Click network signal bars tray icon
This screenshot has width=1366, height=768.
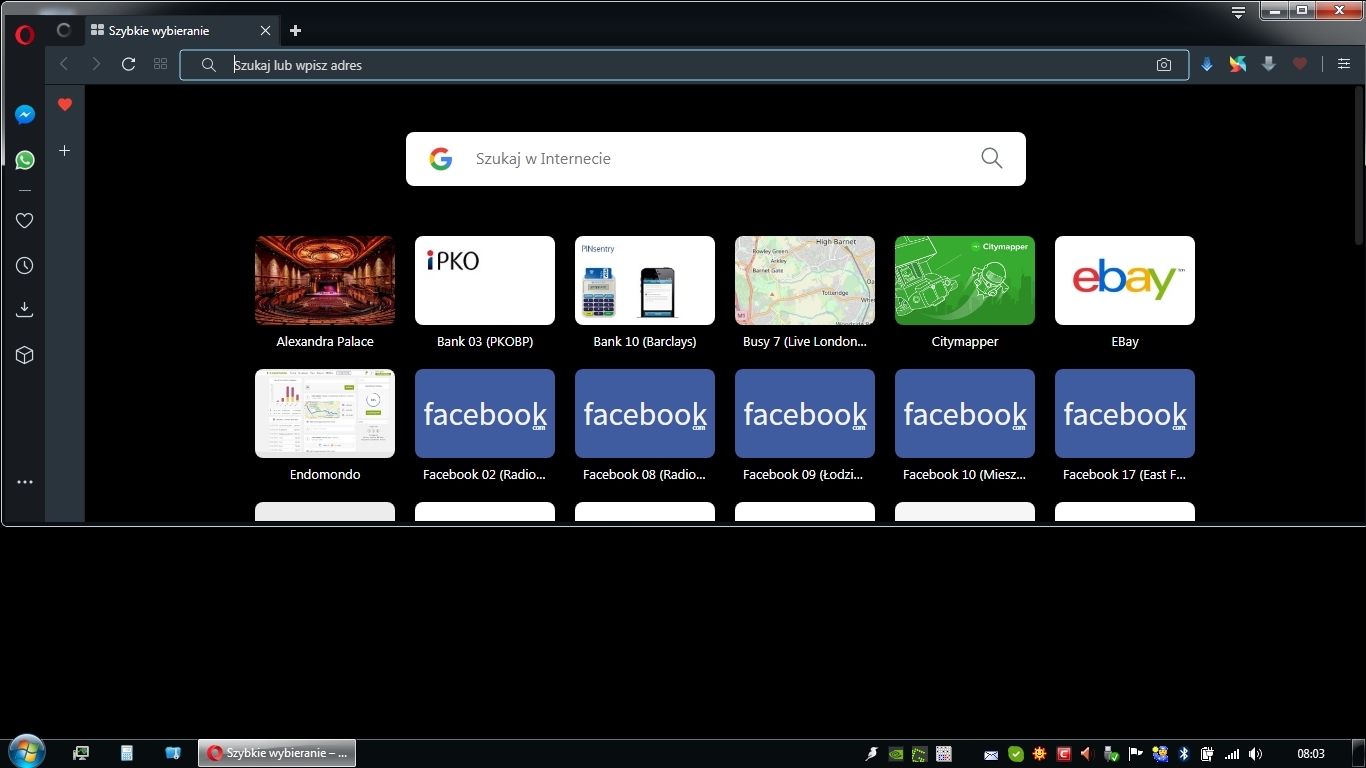click(x=1232, y=754)
